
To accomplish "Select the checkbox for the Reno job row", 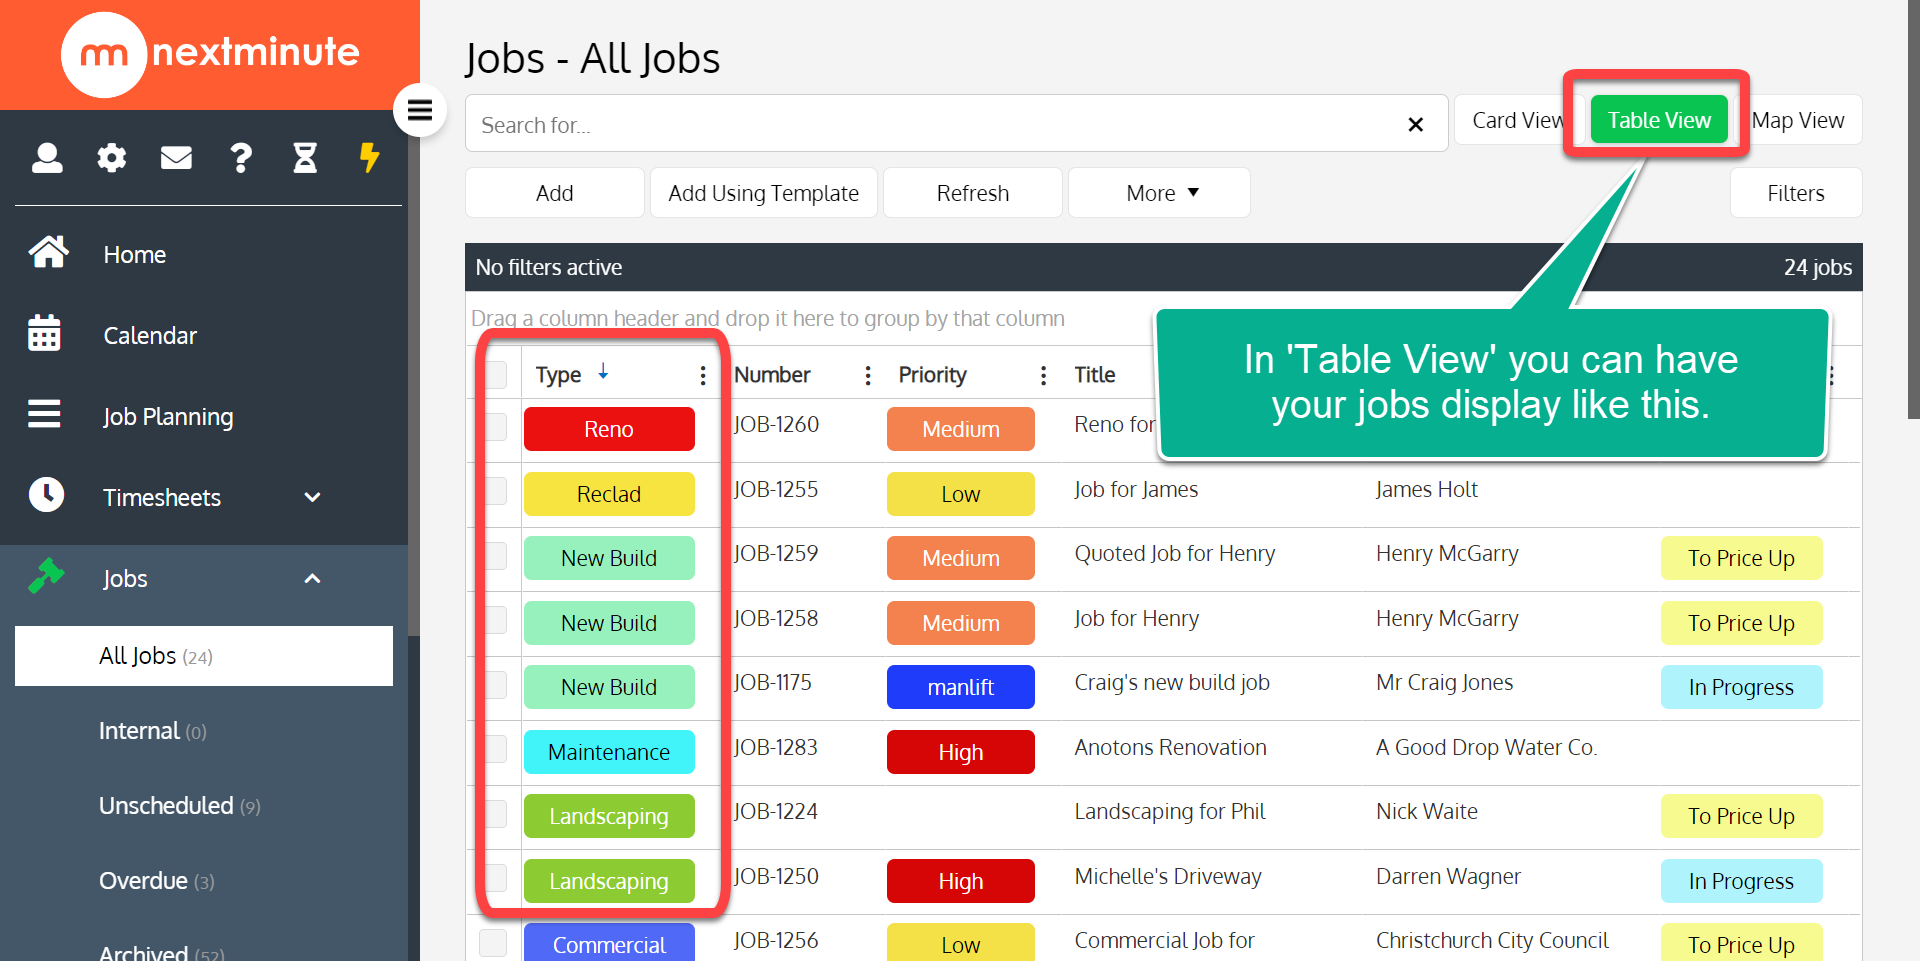I will (495, 427).
